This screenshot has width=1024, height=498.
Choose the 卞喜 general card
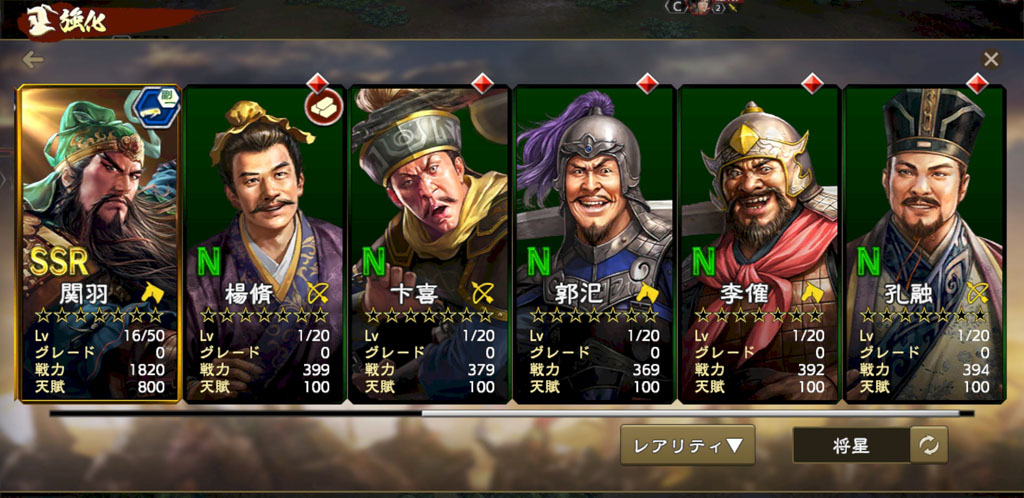[429, 245]
